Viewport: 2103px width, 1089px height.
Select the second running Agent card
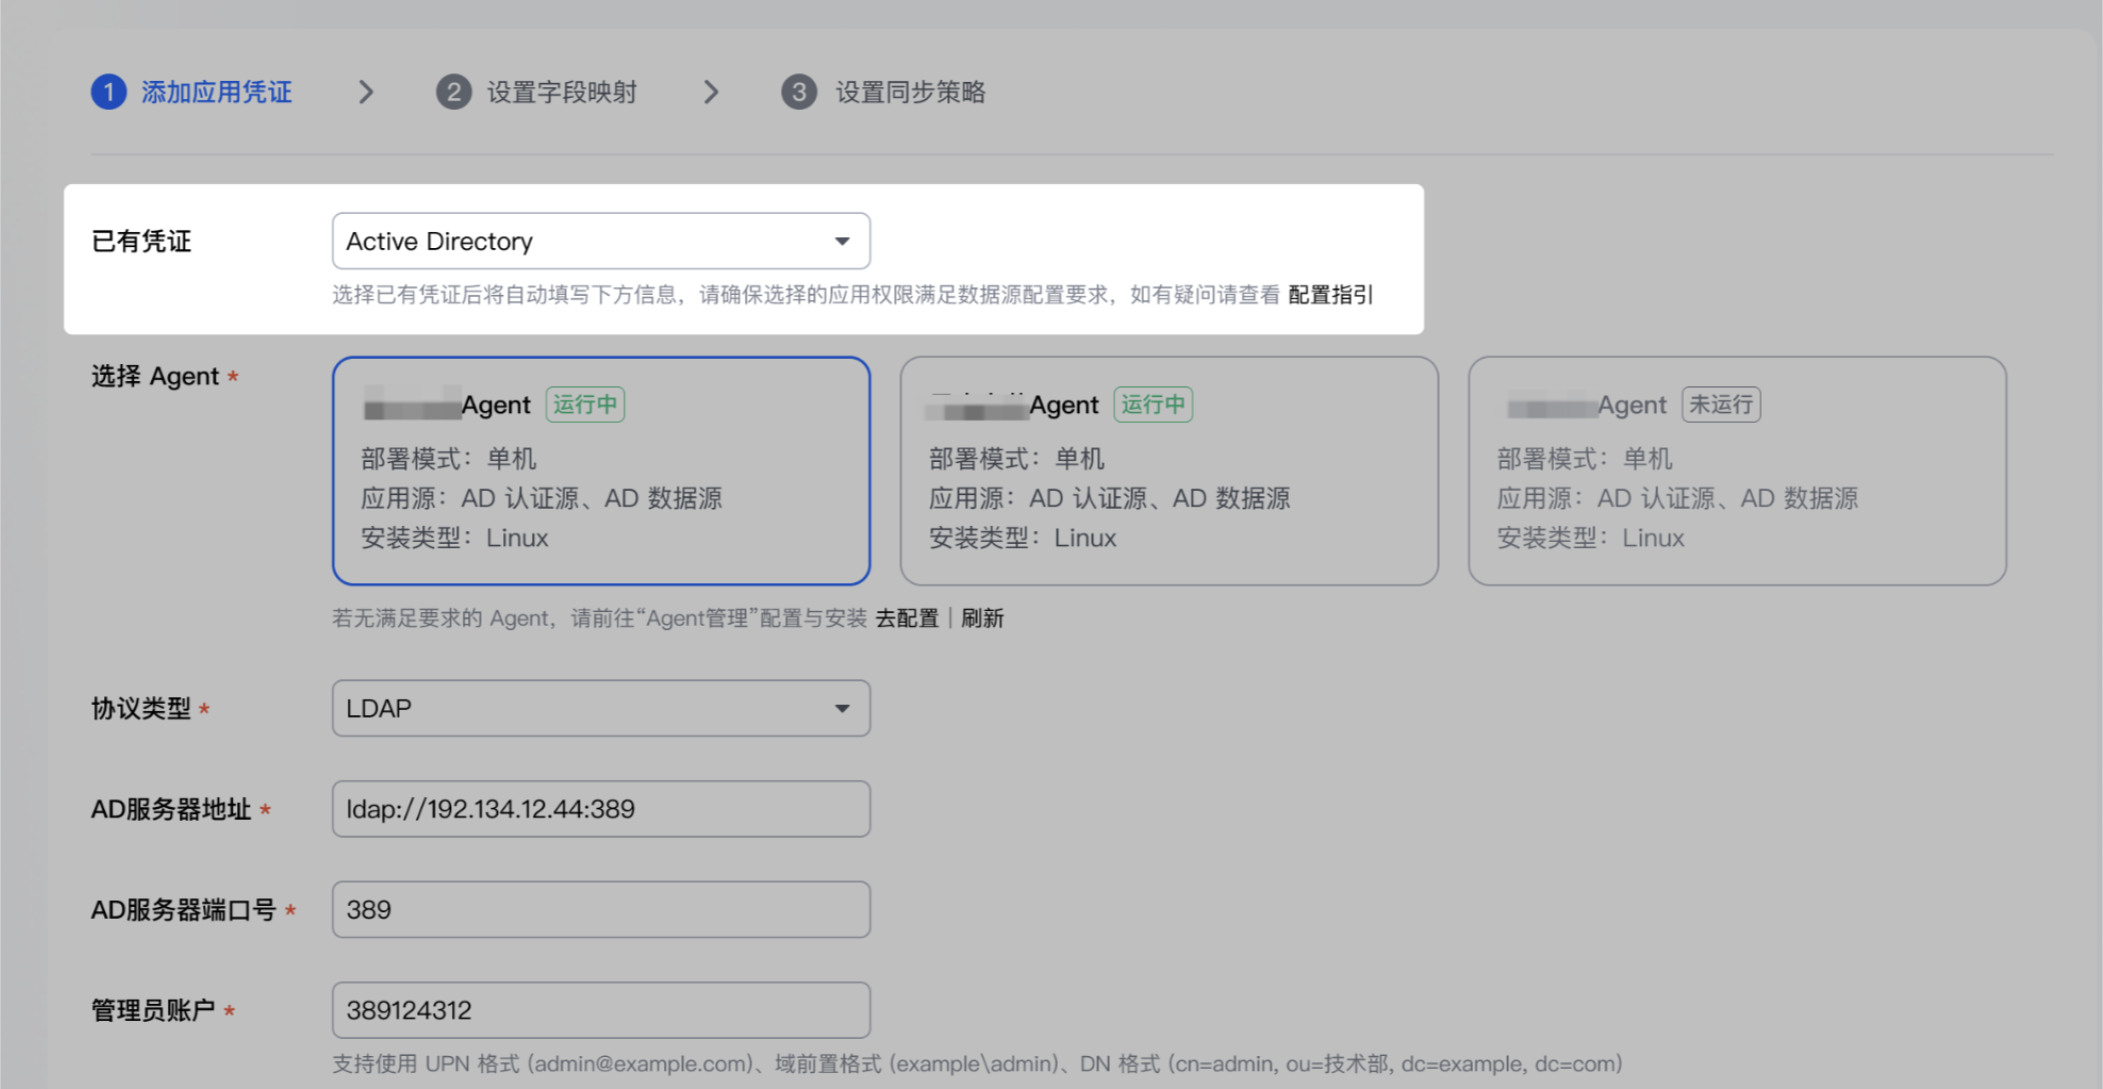tap(1169, 470)
